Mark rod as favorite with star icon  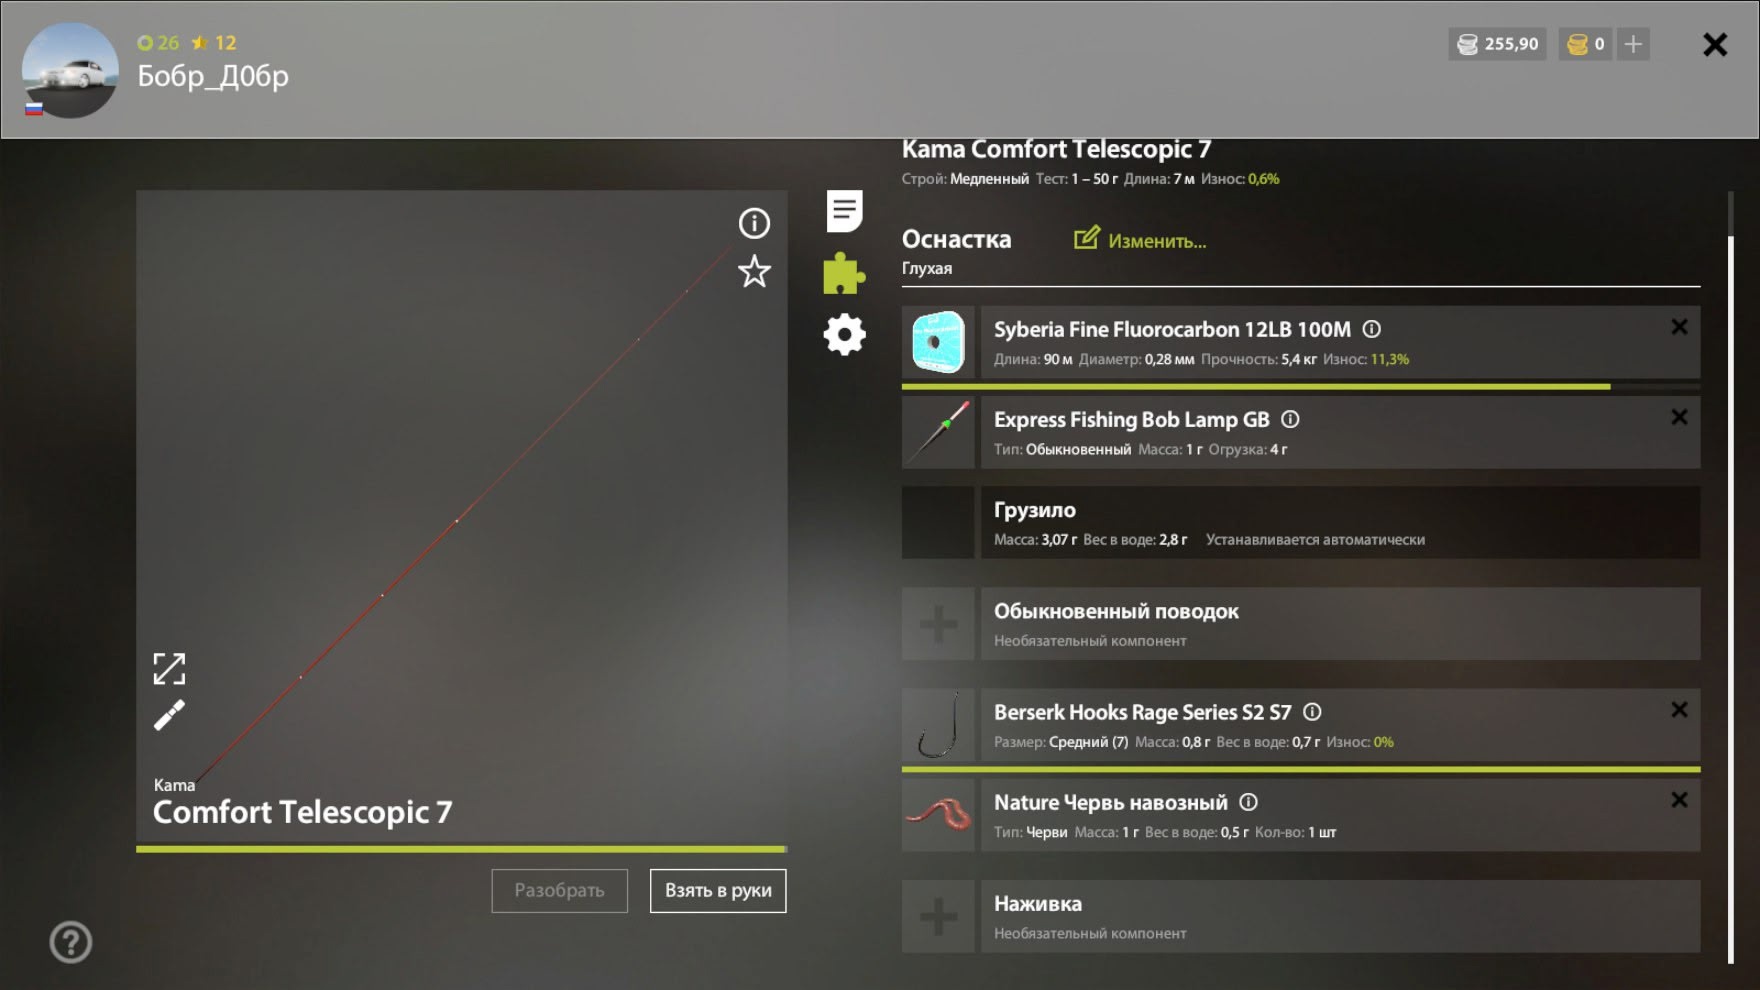(x=754, y=272)
